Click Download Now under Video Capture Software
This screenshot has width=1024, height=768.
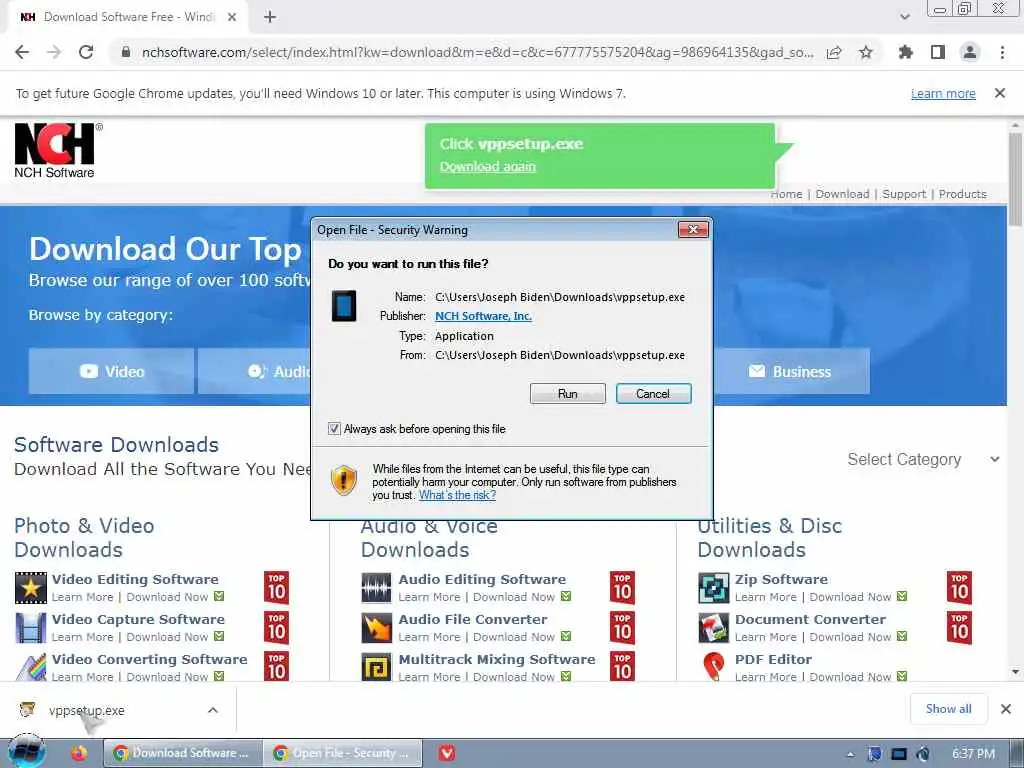[168, 637]
